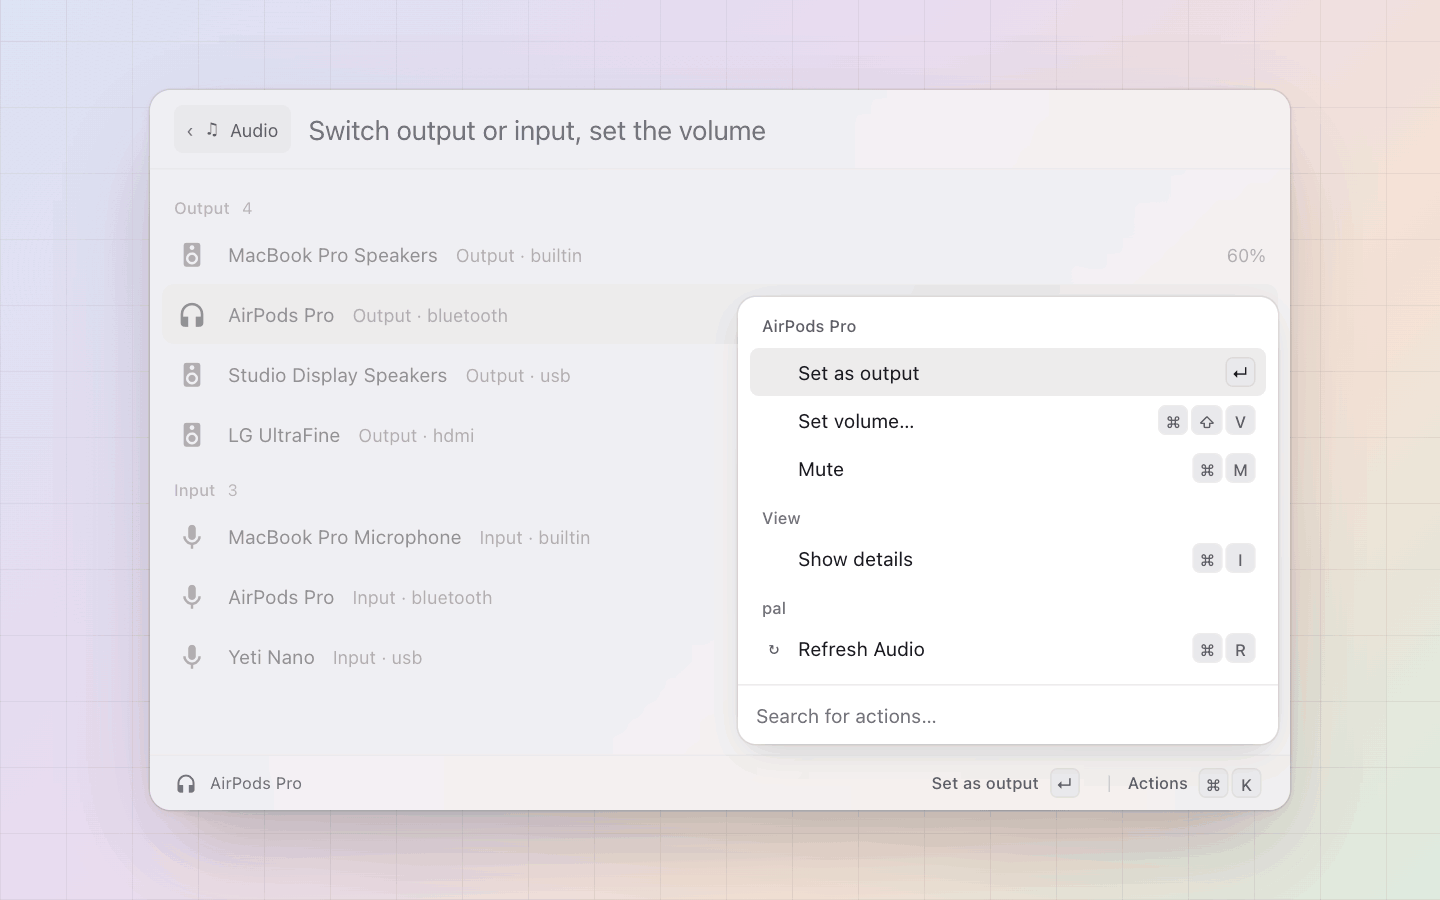Click the AirPods Pro heading in the actions menu
The image size is (1440, 900).
pos(809,326)
